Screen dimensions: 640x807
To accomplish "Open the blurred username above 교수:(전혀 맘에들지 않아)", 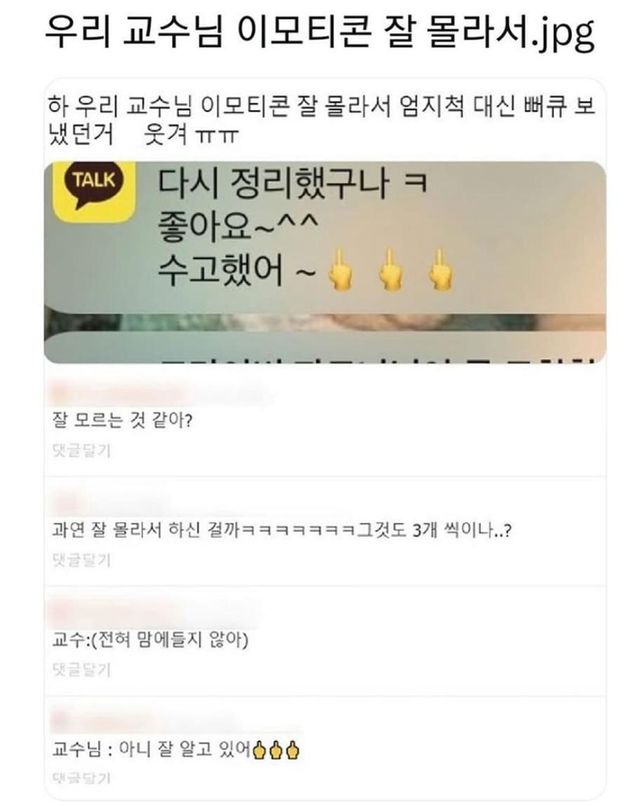I will pyautogui.click(x=154, y=612).
